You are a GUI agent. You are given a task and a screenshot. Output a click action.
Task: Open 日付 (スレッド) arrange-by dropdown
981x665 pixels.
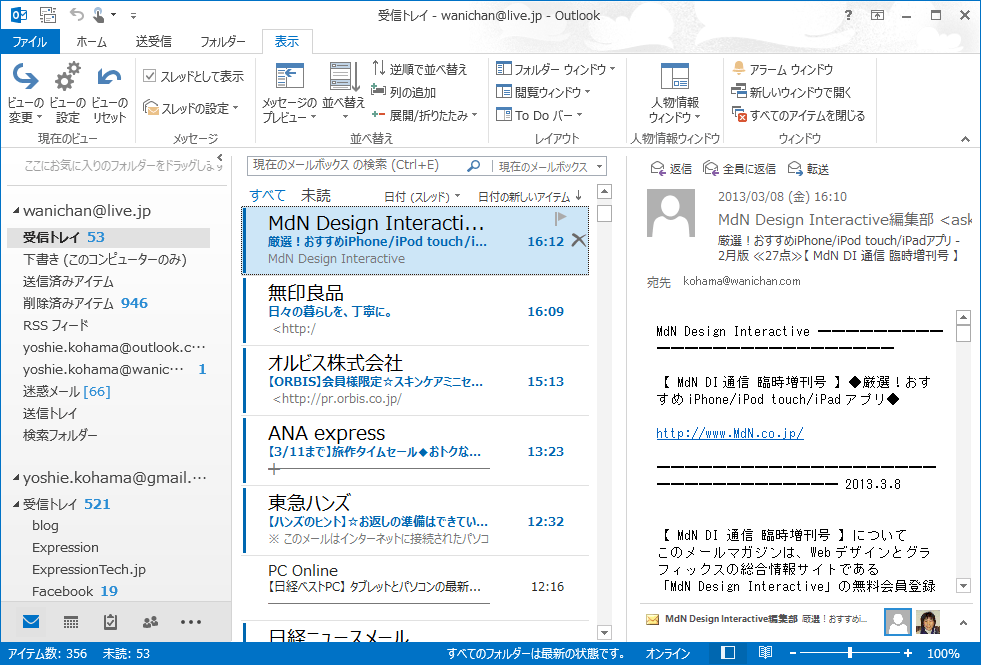click(422, 196)
